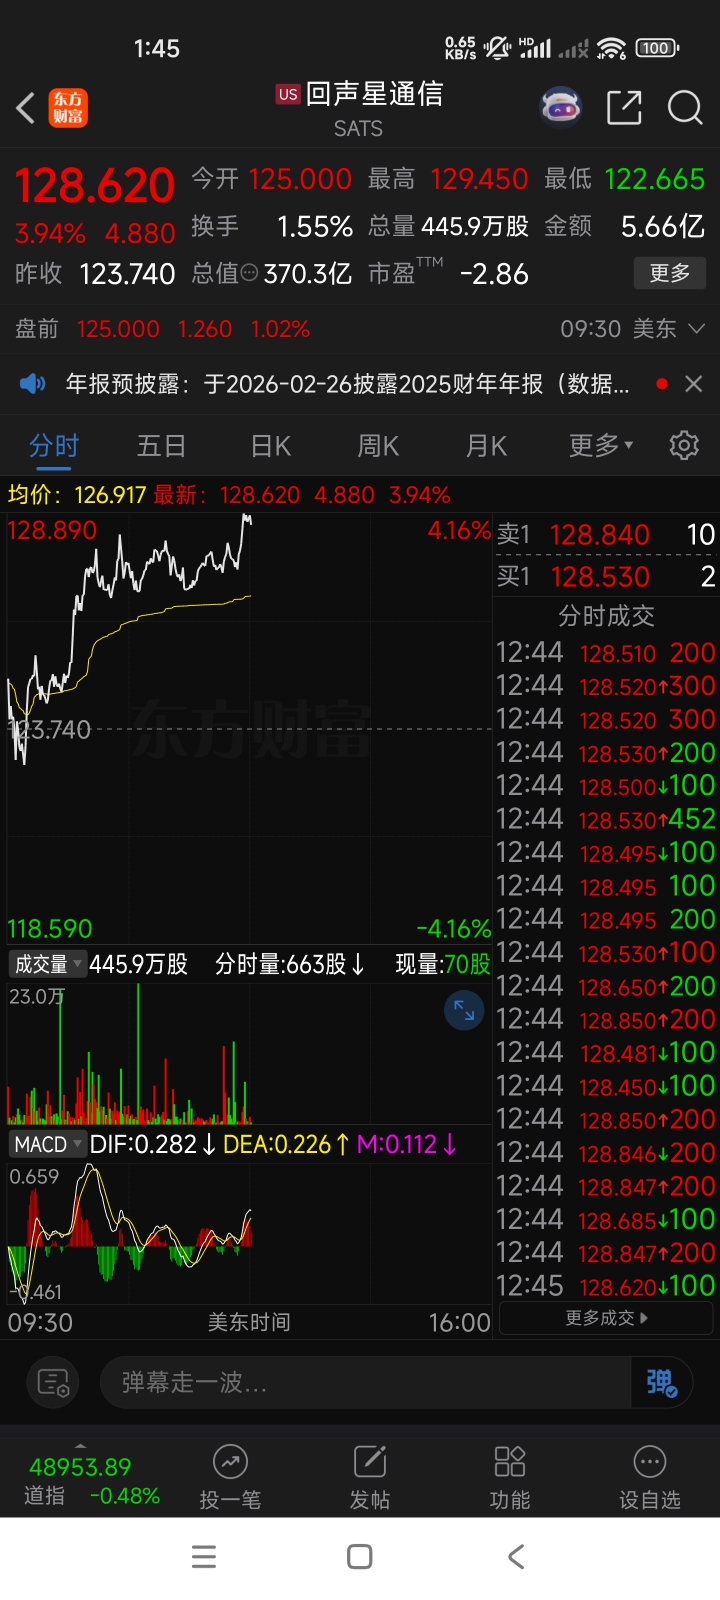Open barrage settings icon beside input
The image size is (720, 1600).
coord(53,1382)
